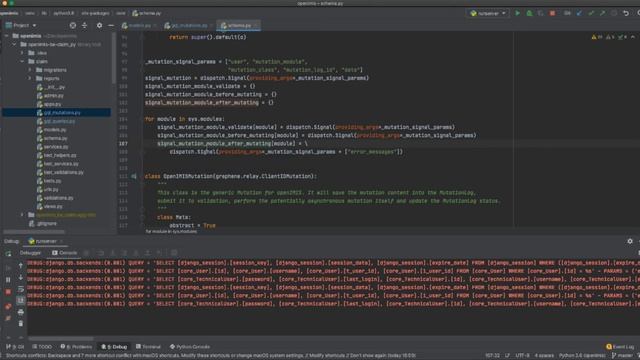Resume program in the debug sidebar
Image resolution: width=640 pixels, height=360 pixels.
pos(8,268)
